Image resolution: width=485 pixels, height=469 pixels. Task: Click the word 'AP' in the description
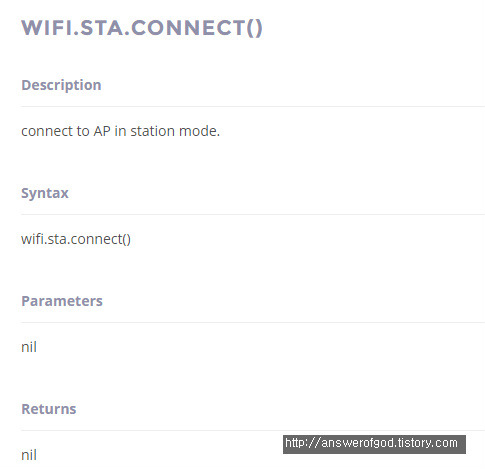102,131
